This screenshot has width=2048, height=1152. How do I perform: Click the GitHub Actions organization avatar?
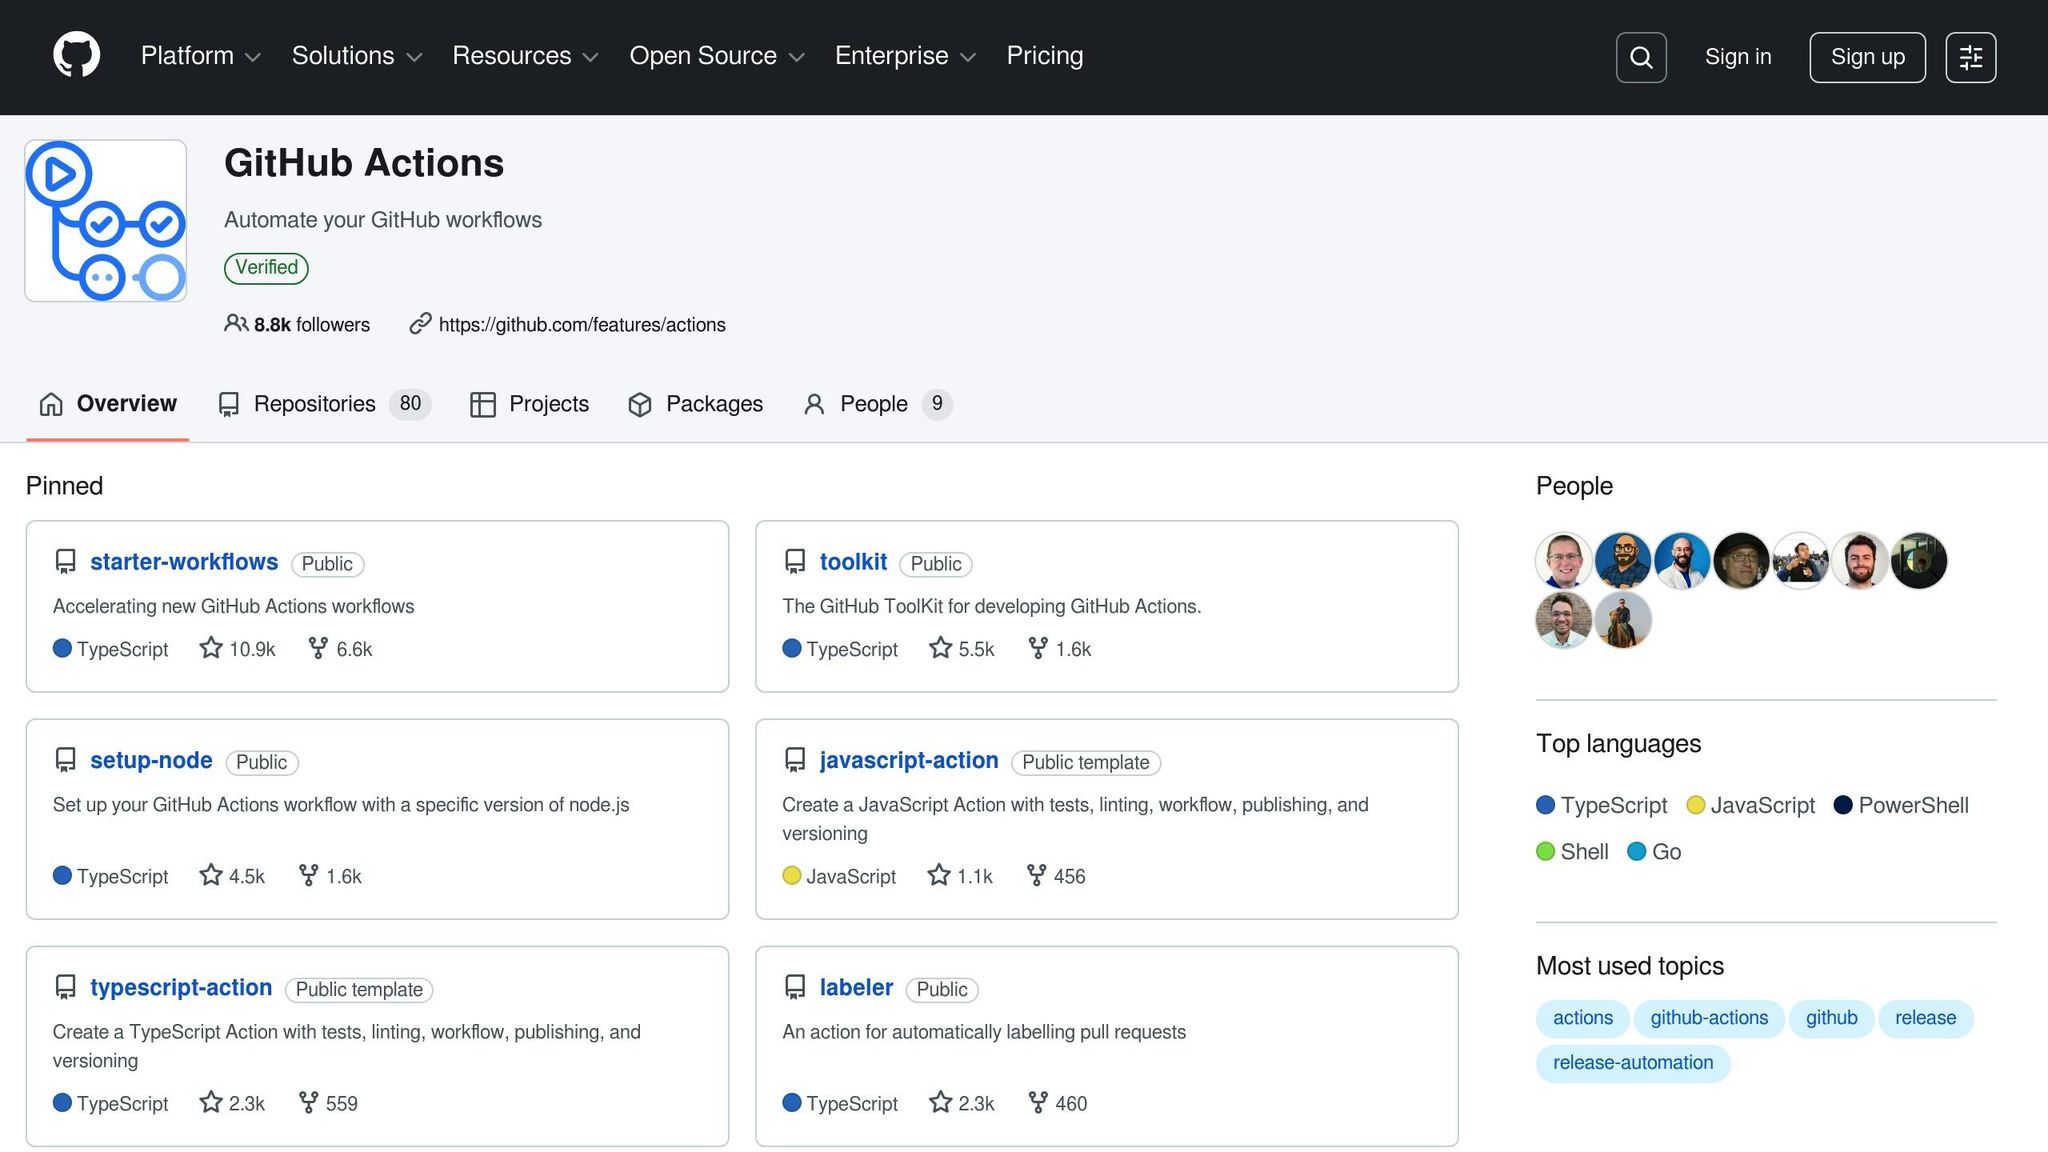pyautogui.click(x=105, y=220)
